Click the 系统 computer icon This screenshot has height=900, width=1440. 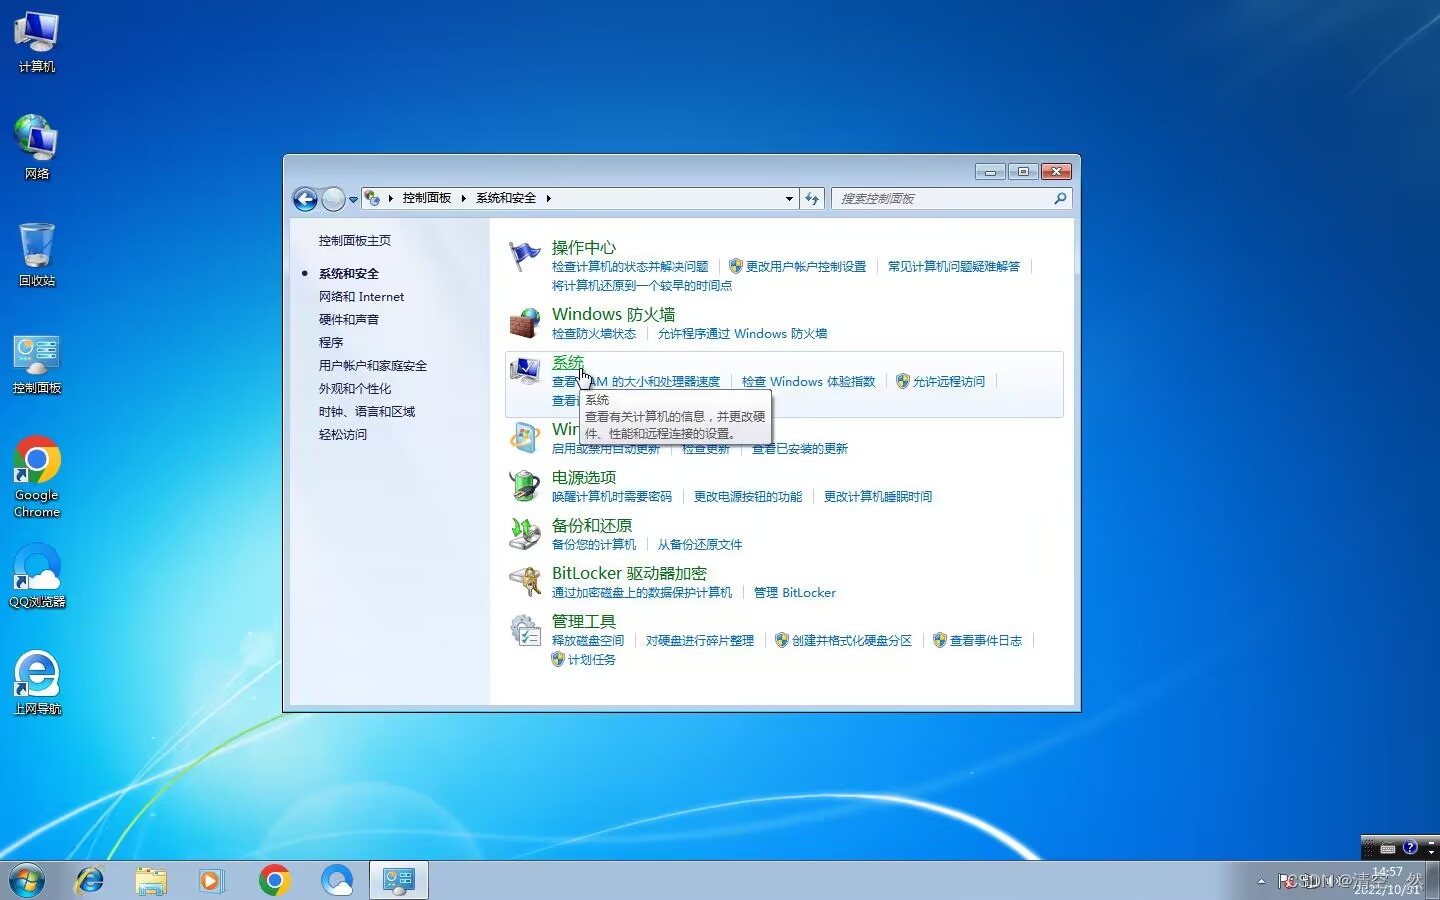click(524, 371)
